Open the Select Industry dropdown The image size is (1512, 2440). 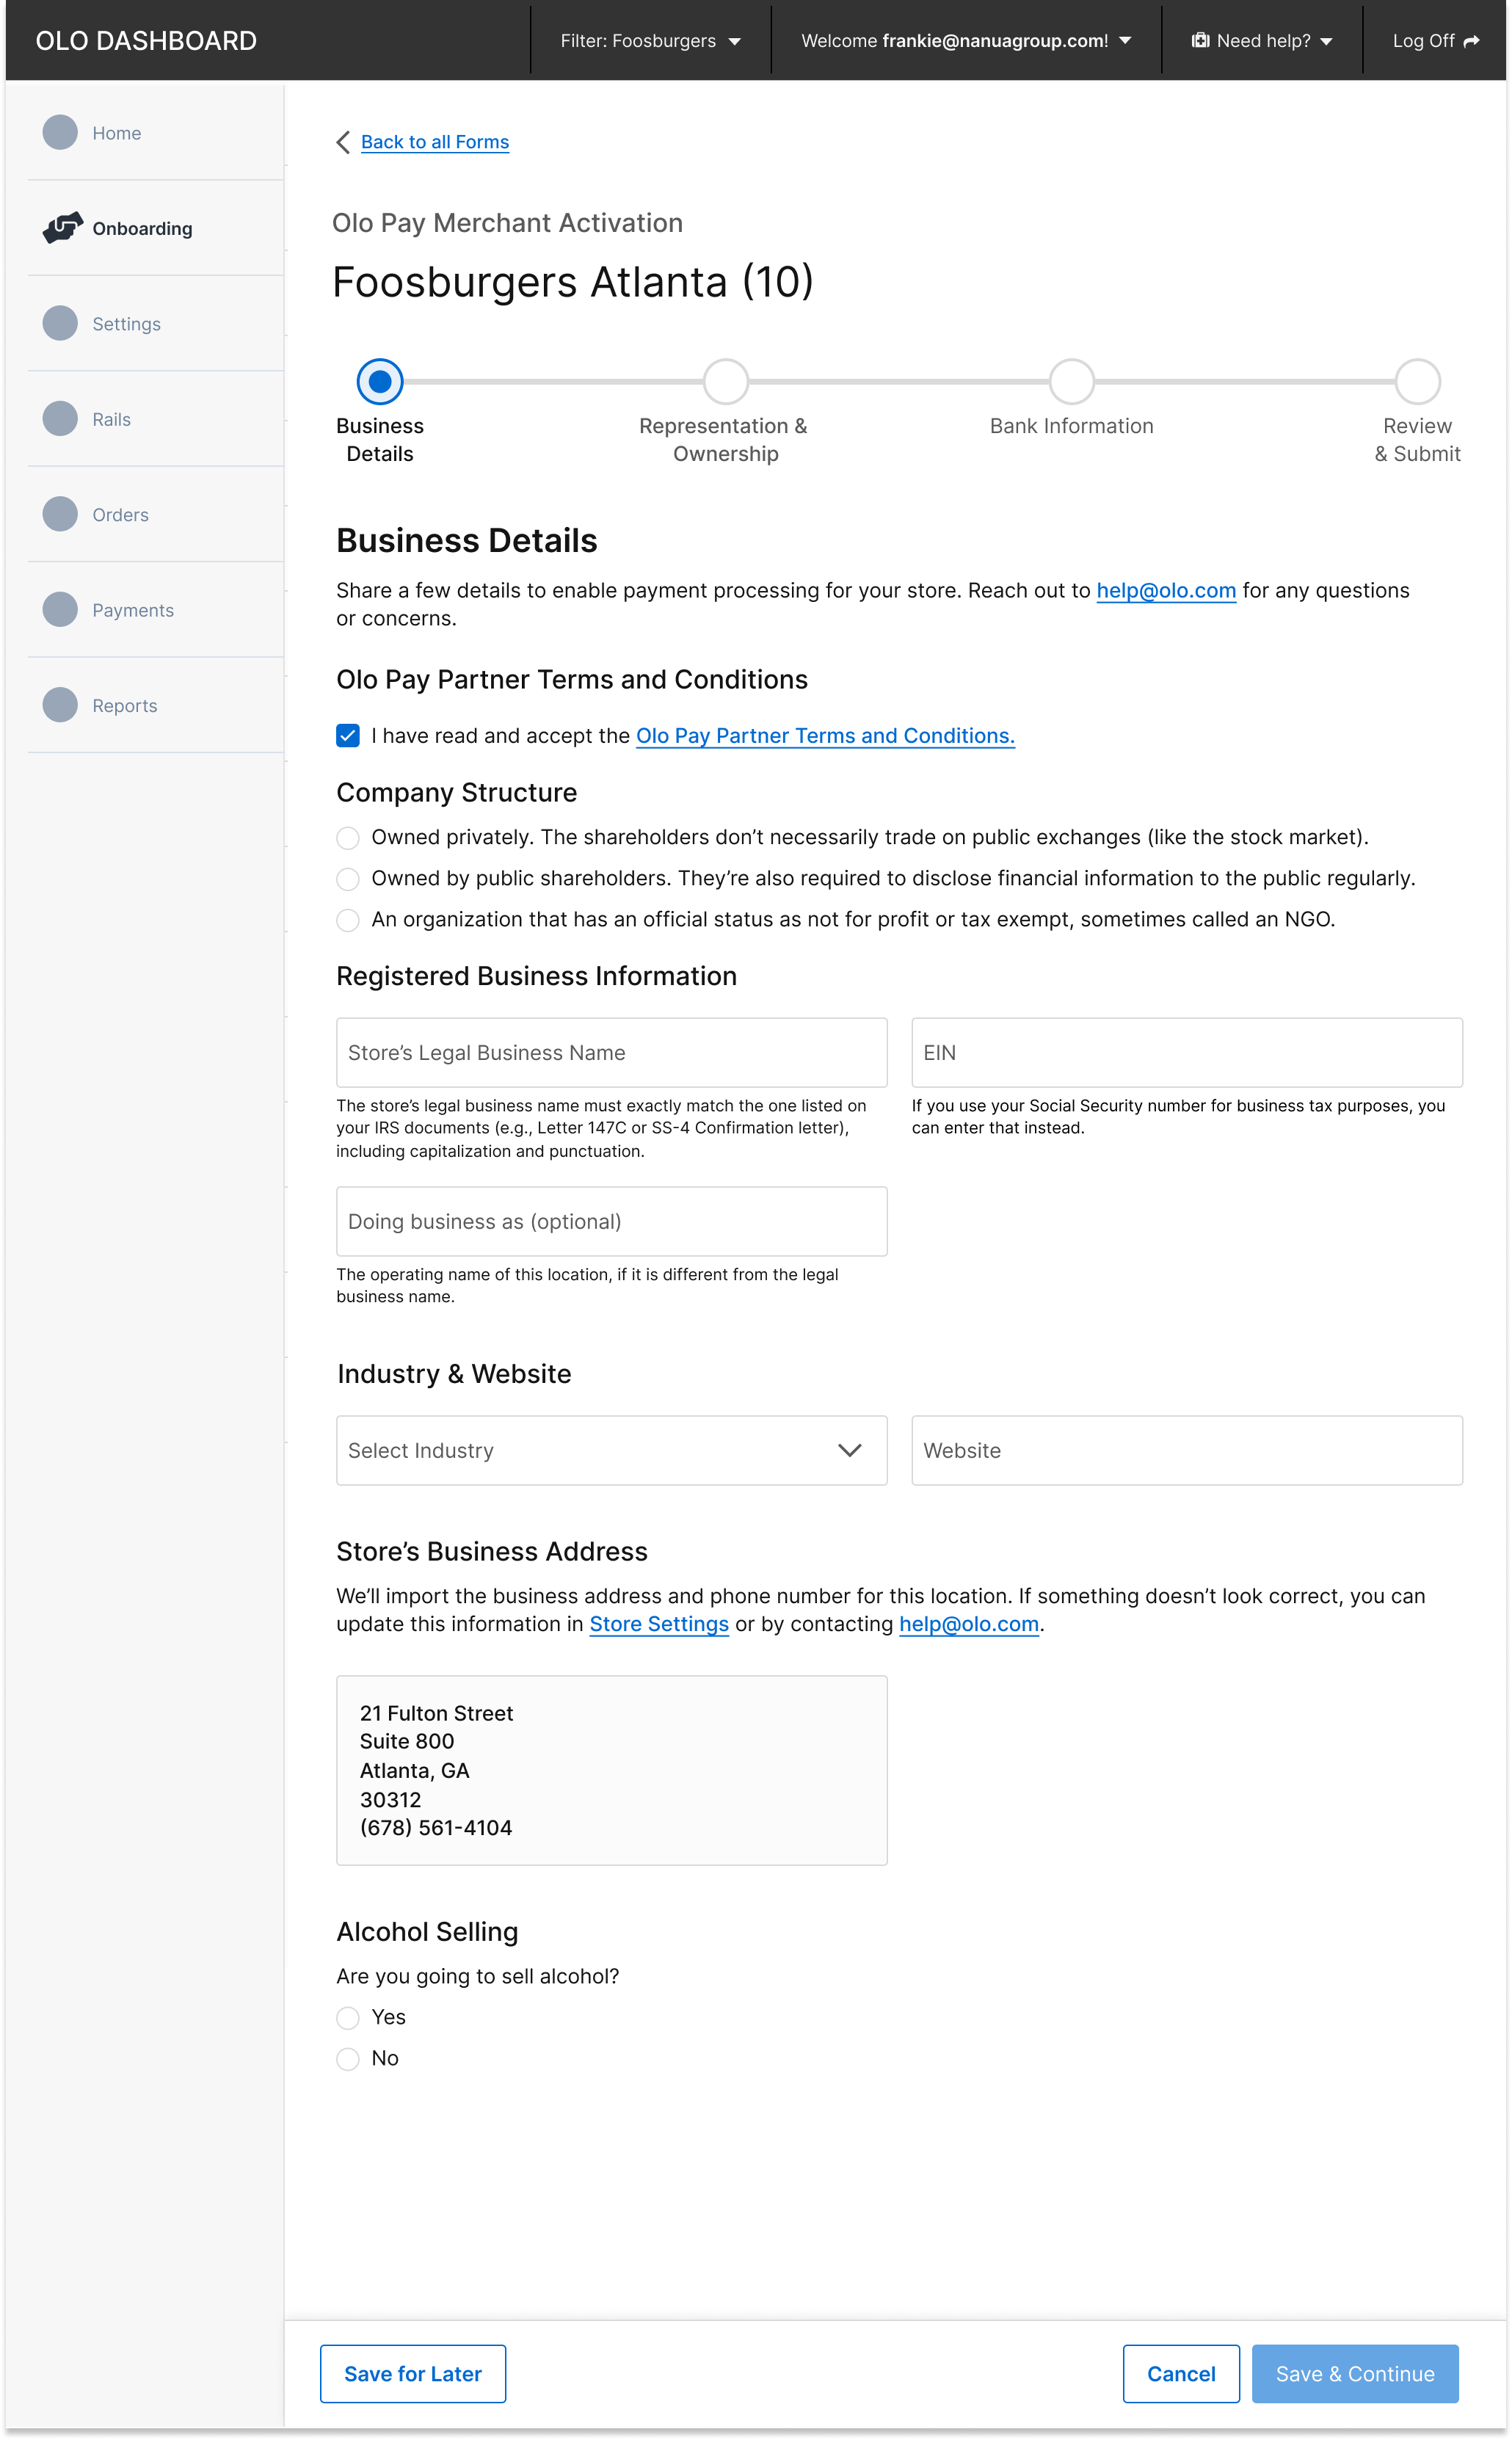[611, 1450]
